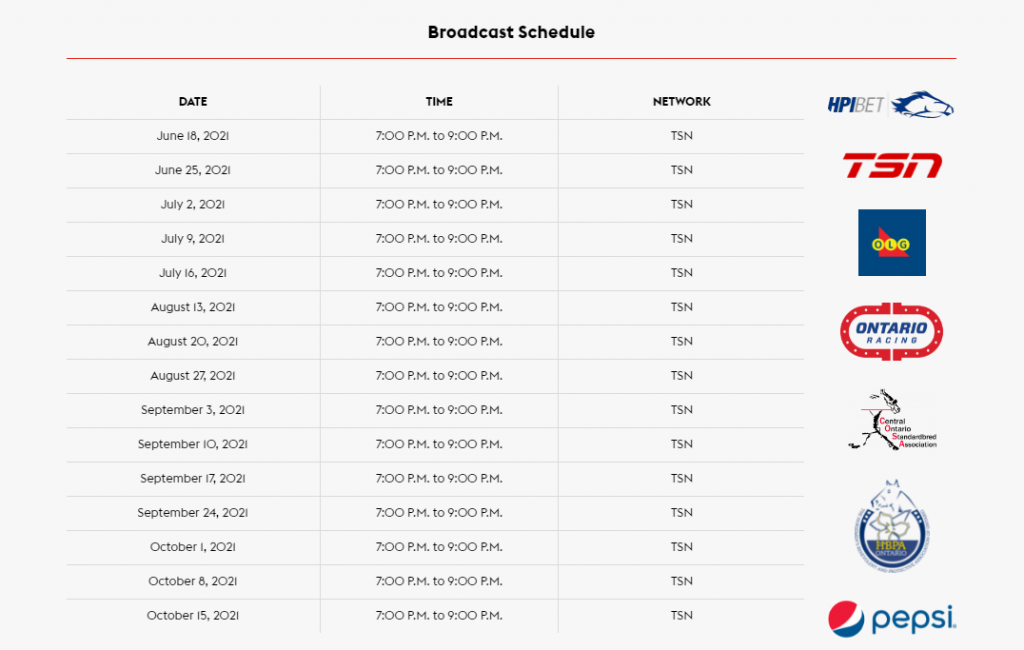Click the Broadcast Schedule heading
Image resolution: width=1024 pixels, height=650 pixels.
(x=511, y=32)
